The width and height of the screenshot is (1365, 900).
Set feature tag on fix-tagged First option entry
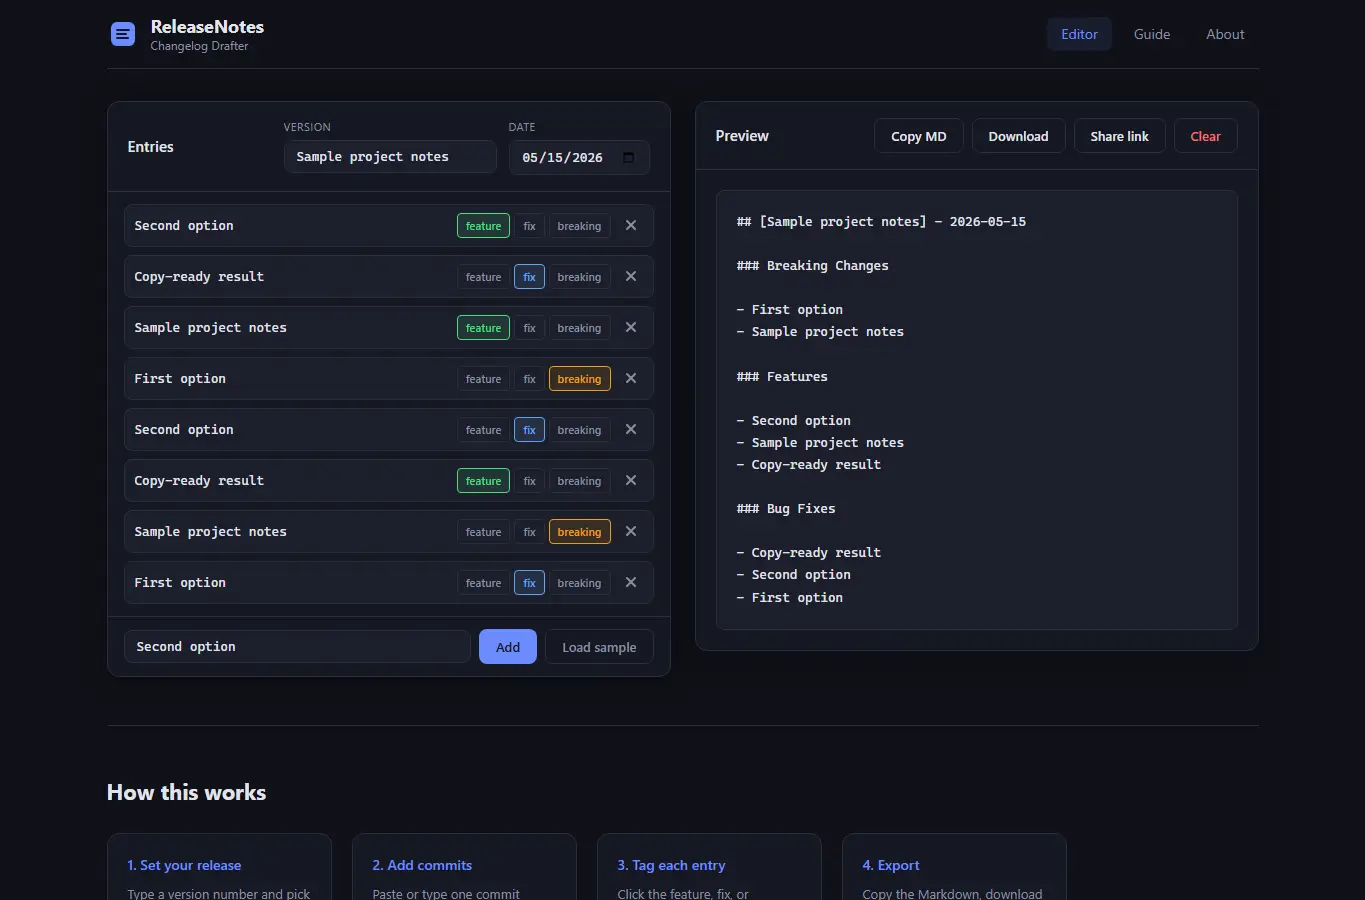click(483, 583)
